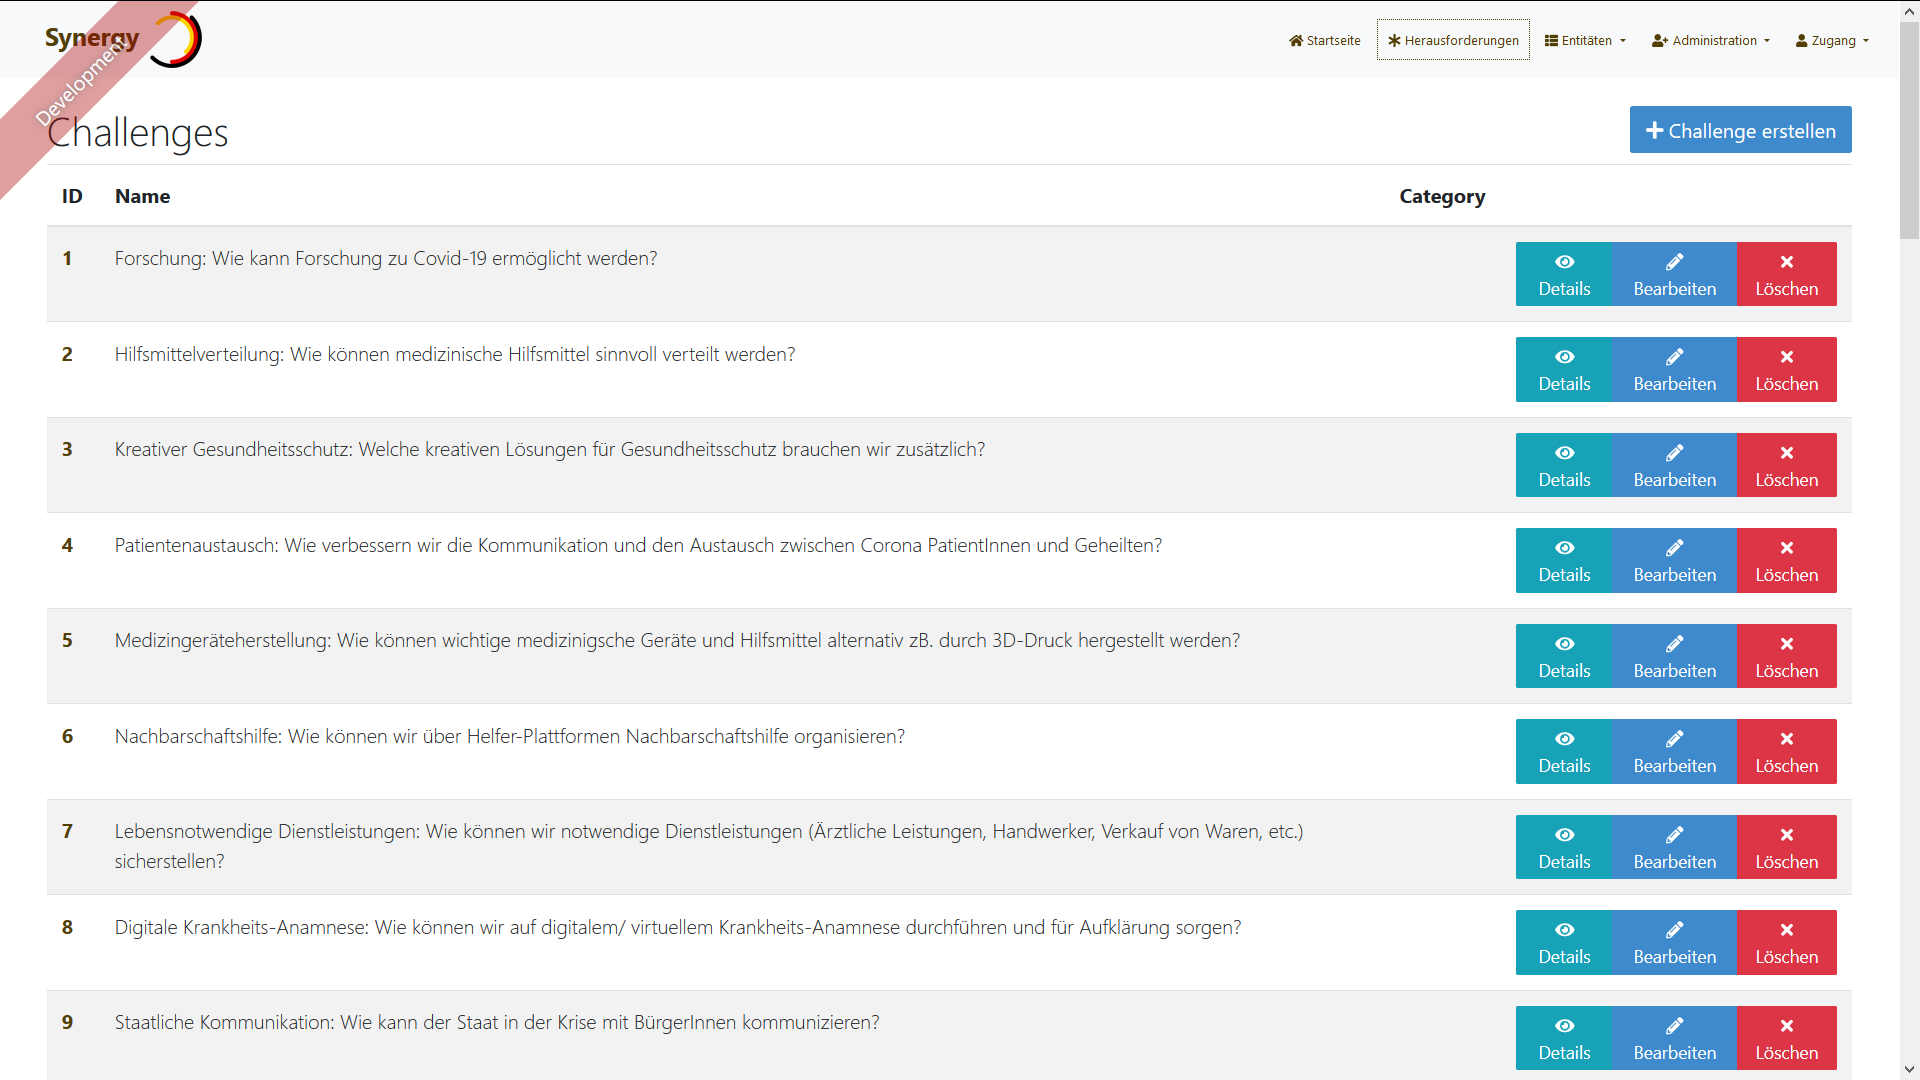The width and height of the screenshot is (1920, 1080).
Task: Expand the Zugang account menu
Action: (x=1832, y=40)
